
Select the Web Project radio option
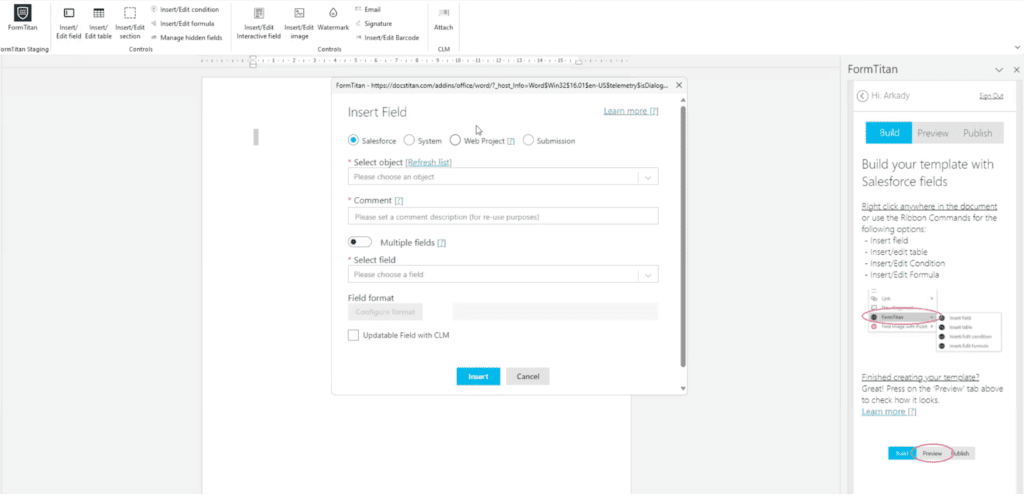[x=455, y=140]
